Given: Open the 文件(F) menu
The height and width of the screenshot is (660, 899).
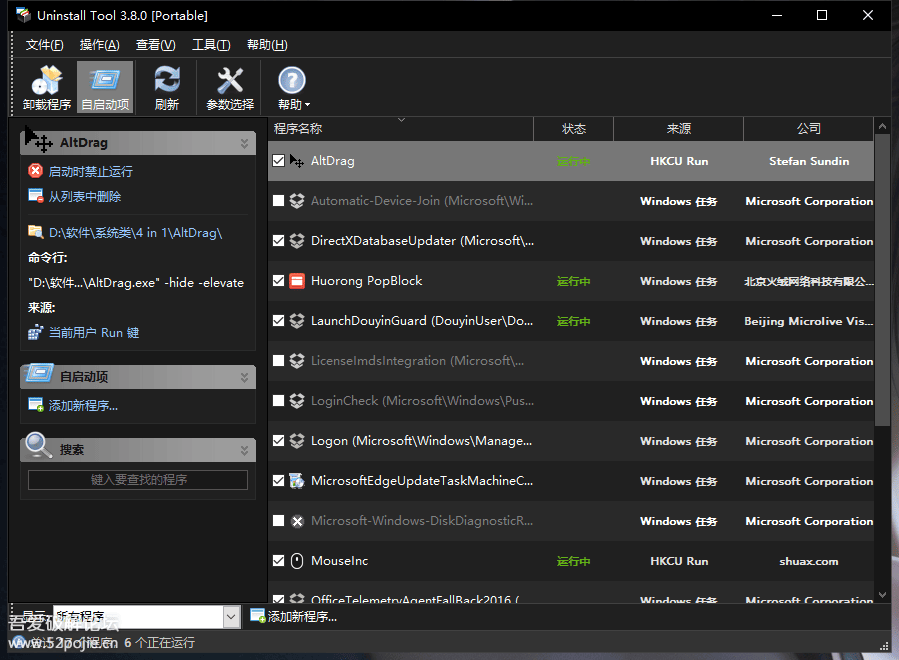Looking at the screenshot, I should [x=44, y=45].
